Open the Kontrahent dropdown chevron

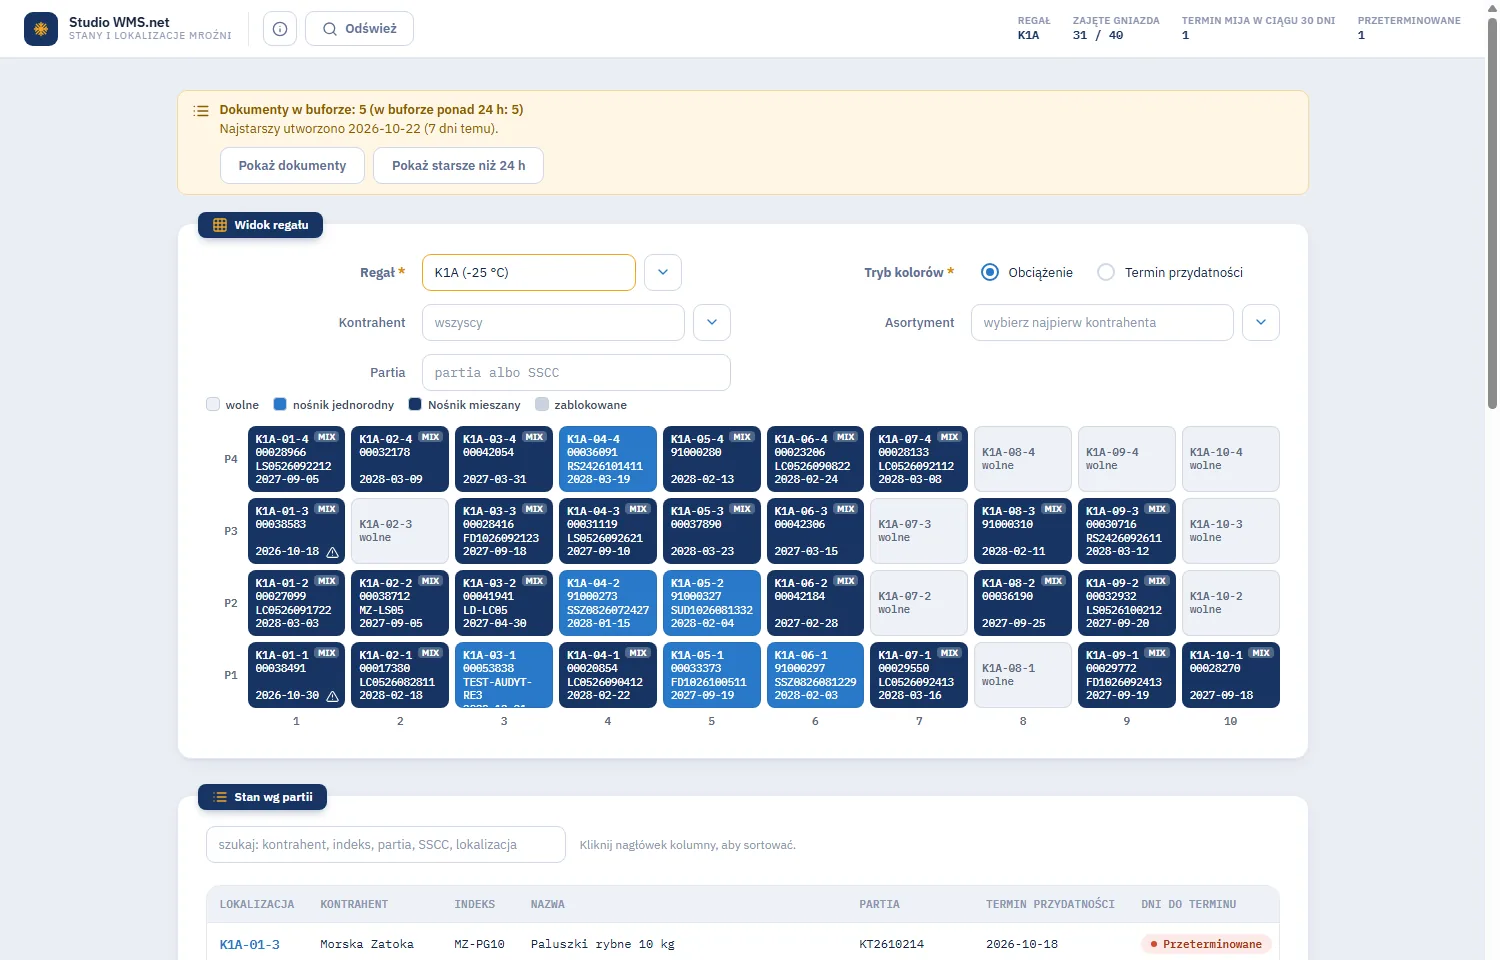point(712,322)
